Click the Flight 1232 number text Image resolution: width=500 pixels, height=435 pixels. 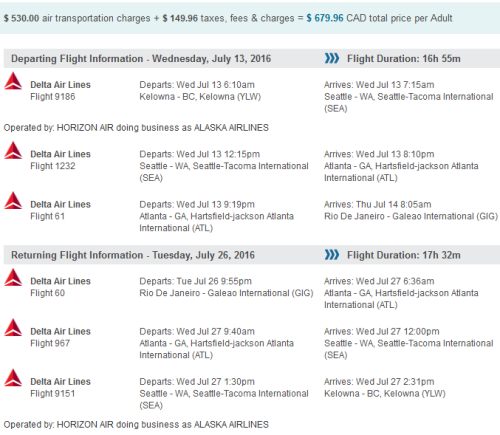pos(53,166)
